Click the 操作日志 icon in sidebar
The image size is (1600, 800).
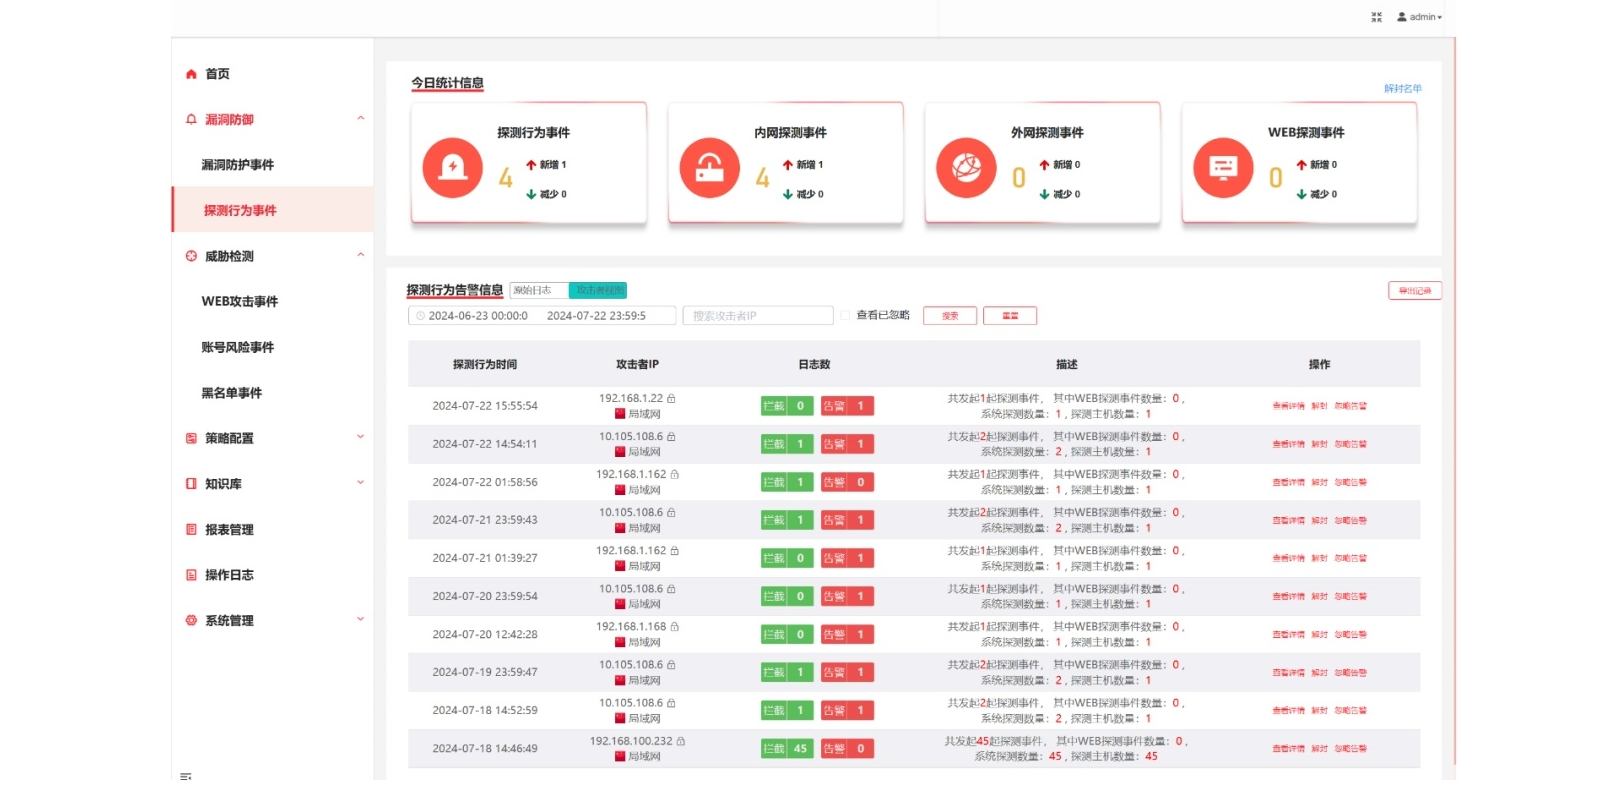[x=191, y=575]
